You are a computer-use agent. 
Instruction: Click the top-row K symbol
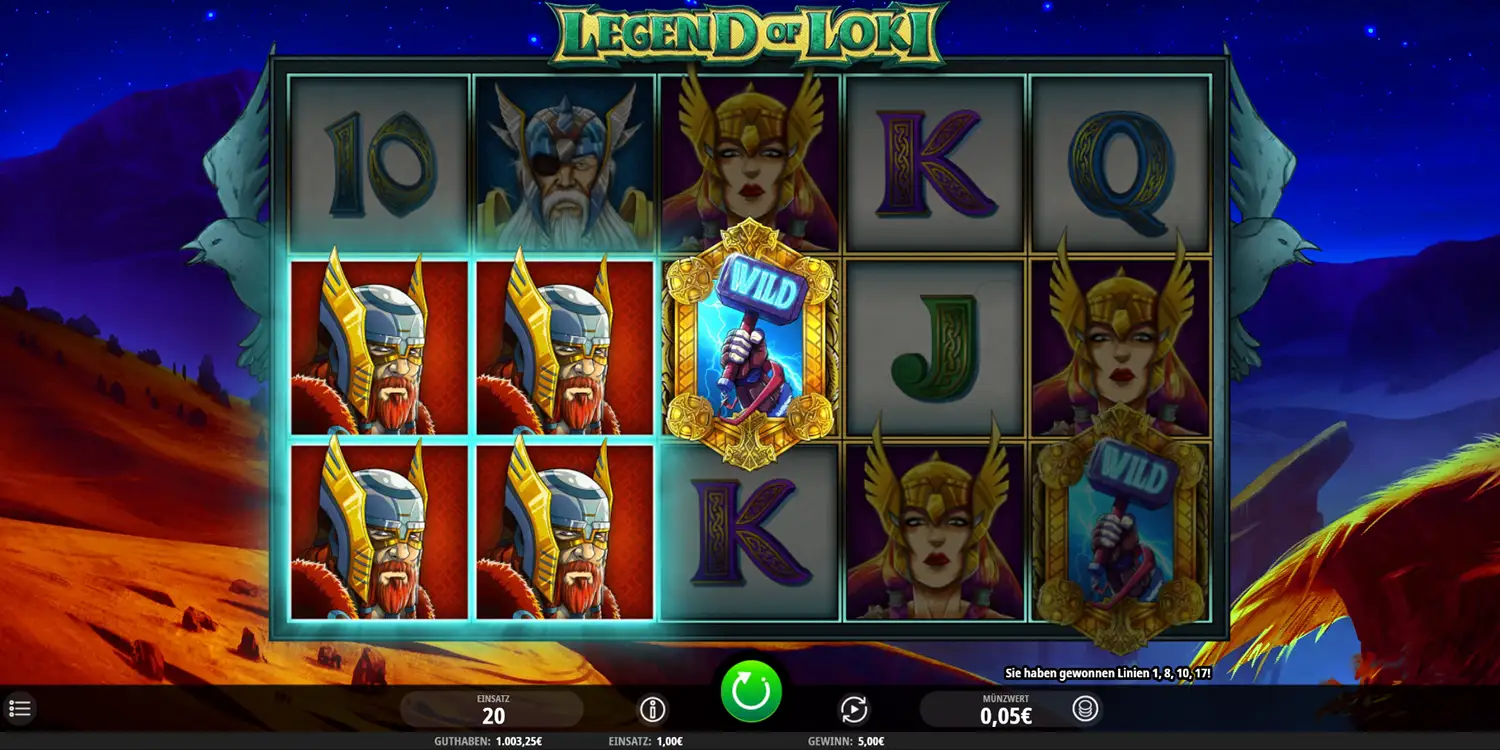(x=934, y=164)
